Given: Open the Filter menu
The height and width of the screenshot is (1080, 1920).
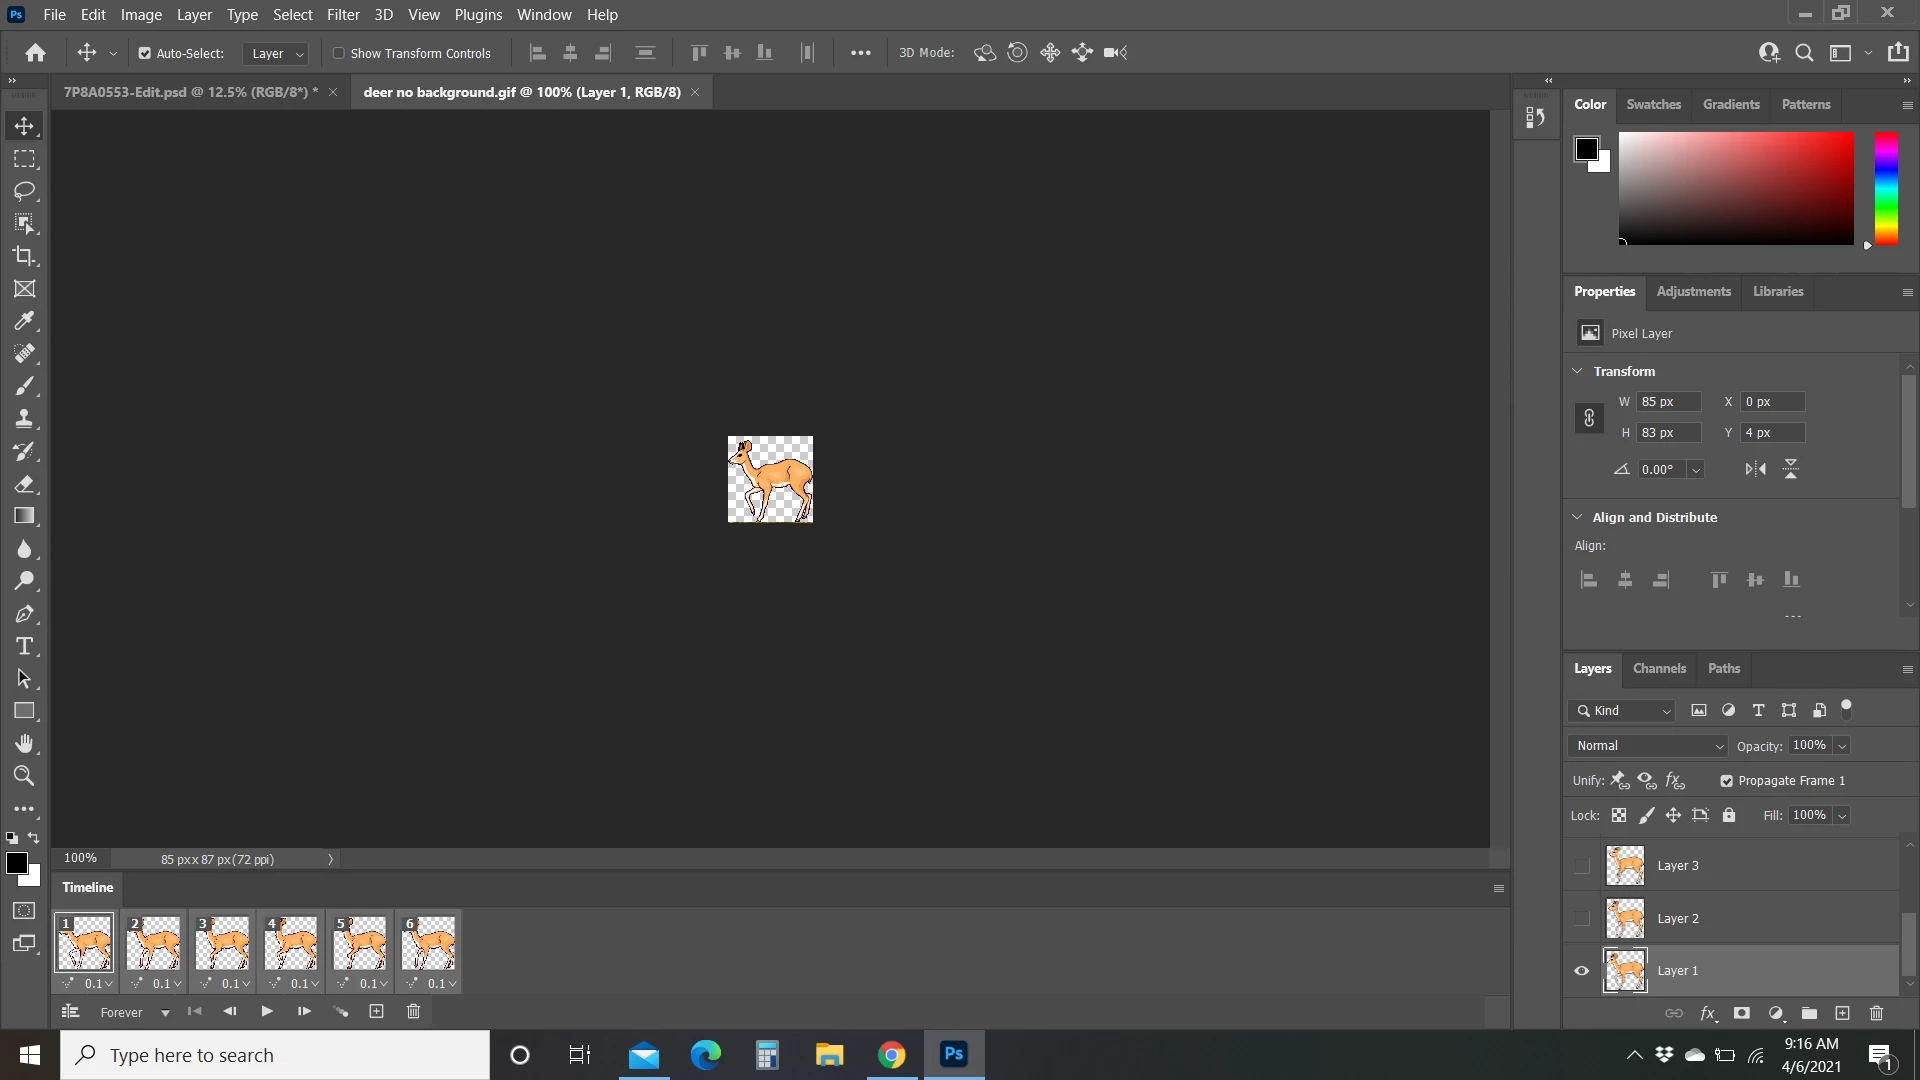Looking at the screenshot, I should coord(342,15).
